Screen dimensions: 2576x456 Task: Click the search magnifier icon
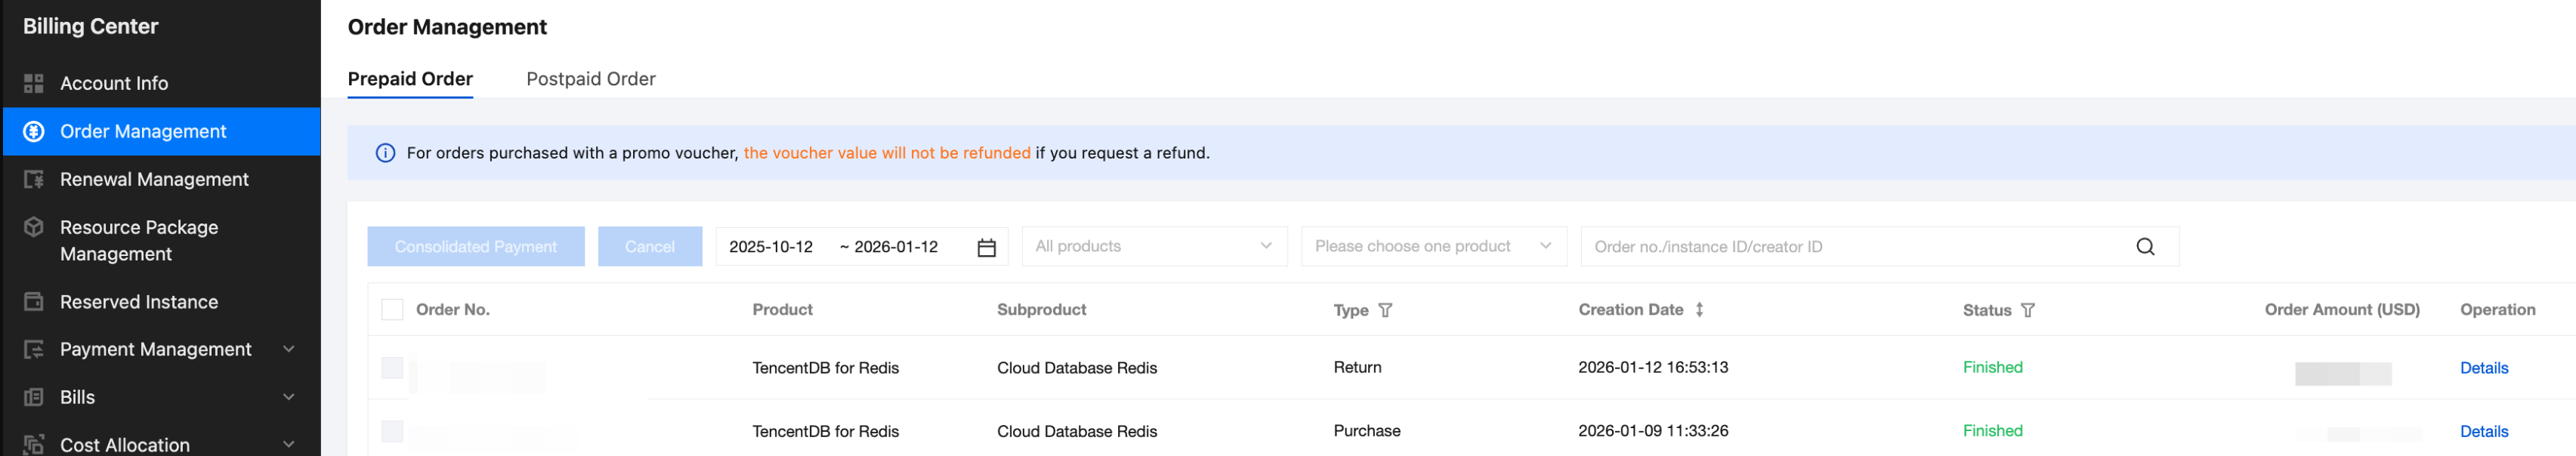tap(2145, 247)
